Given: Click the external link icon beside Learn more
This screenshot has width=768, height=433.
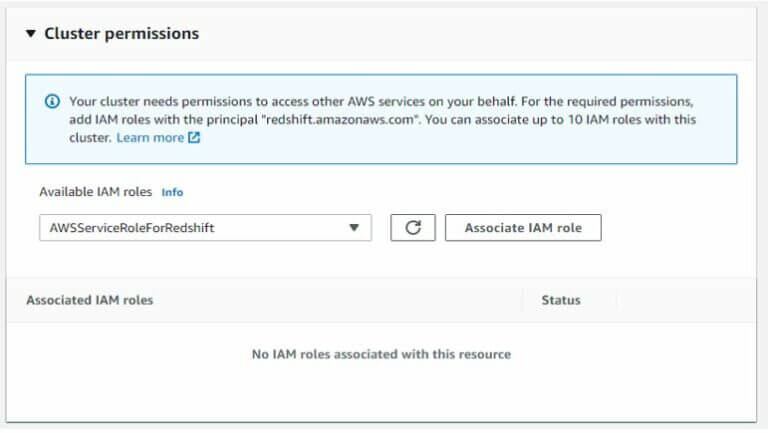Looking at the screenshot, I should (x=194, y=138).
